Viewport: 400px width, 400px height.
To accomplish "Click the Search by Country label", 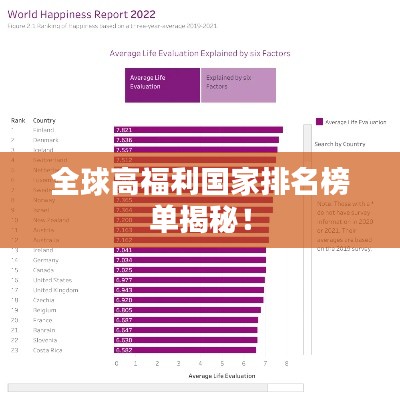I will pos(340,144).
